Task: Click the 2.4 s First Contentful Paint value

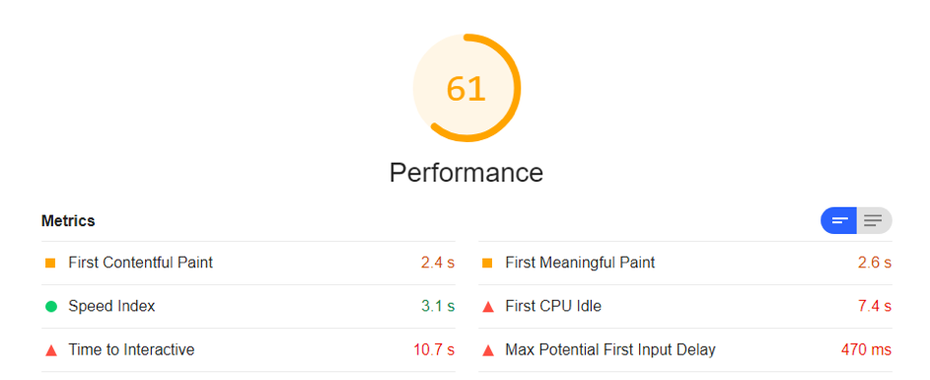Action: tap(438, 263)
